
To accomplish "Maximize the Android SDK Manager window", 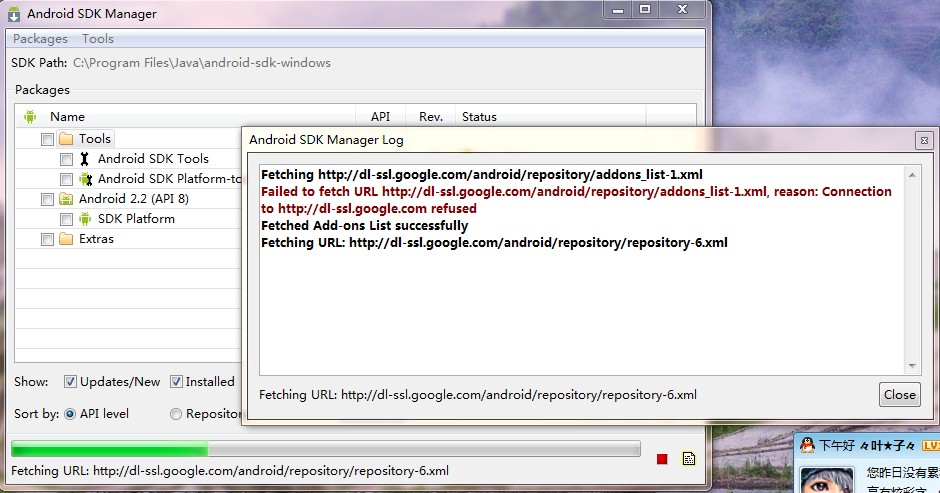I will (645, 10).
